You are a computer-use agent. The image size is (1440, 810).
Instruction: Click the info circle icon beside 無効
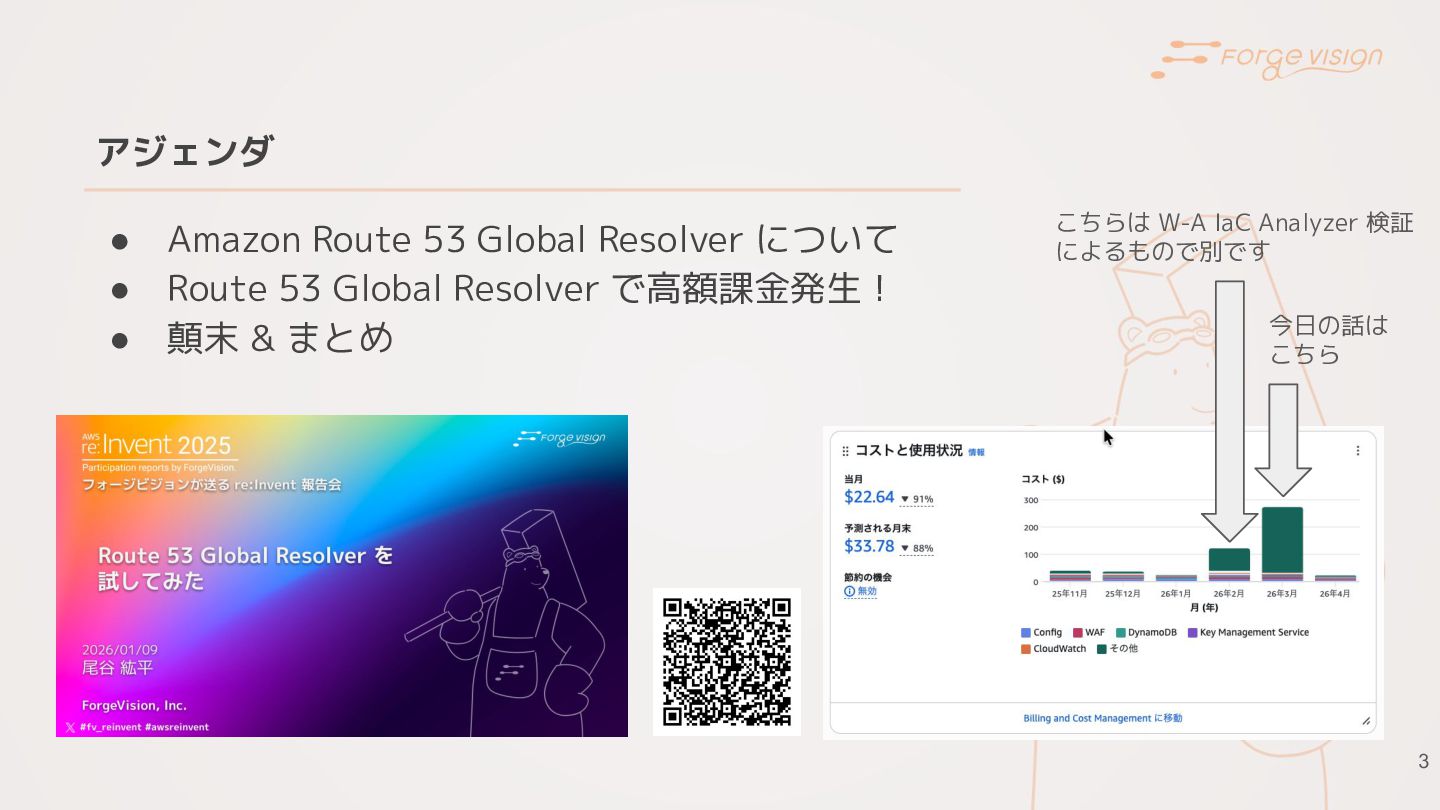pos(850,591)
